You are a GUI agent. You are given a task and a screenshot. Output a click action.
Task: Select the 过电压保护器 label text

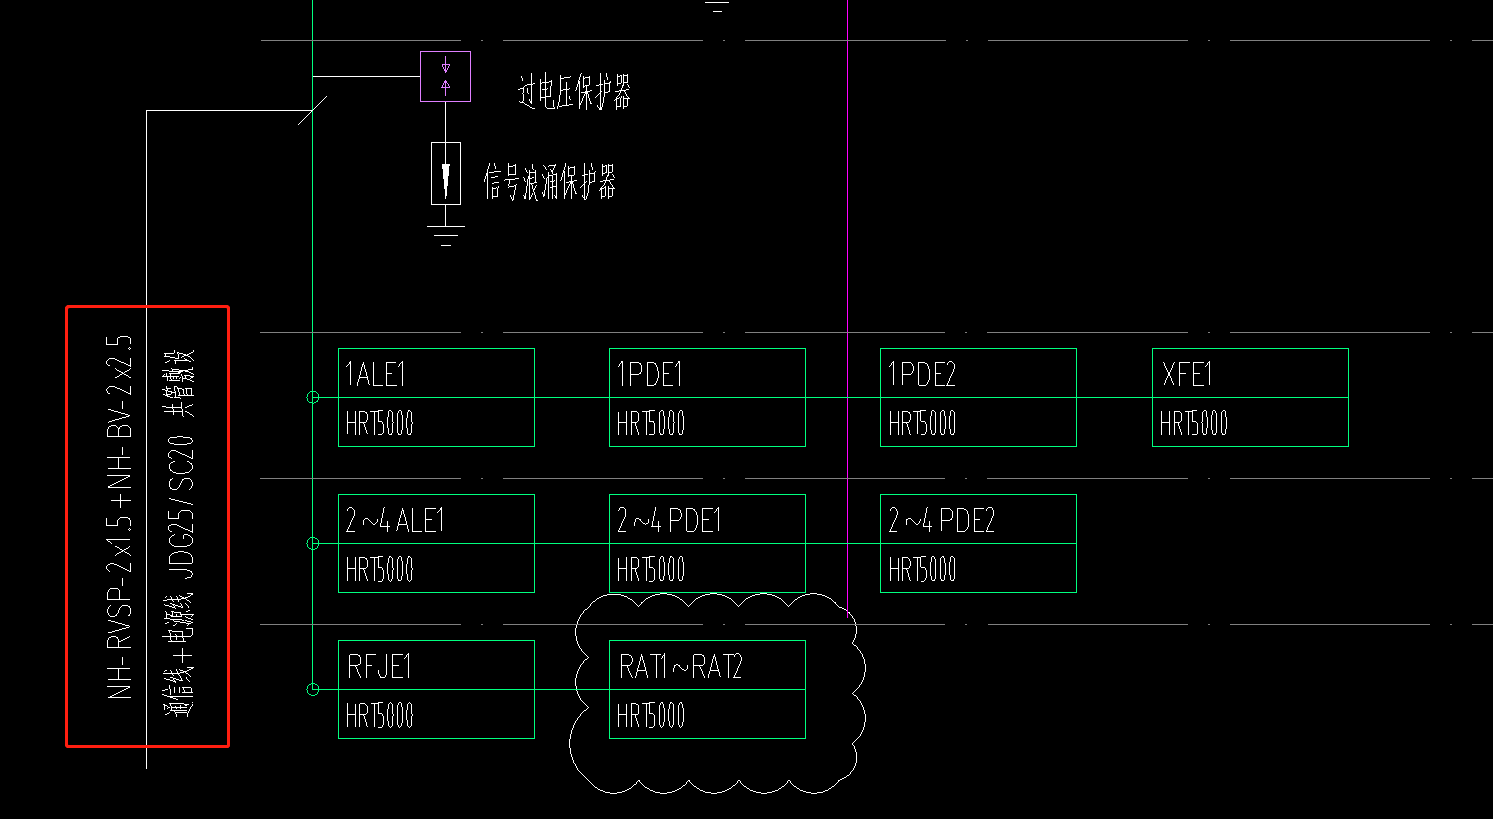tap(574, 92)
